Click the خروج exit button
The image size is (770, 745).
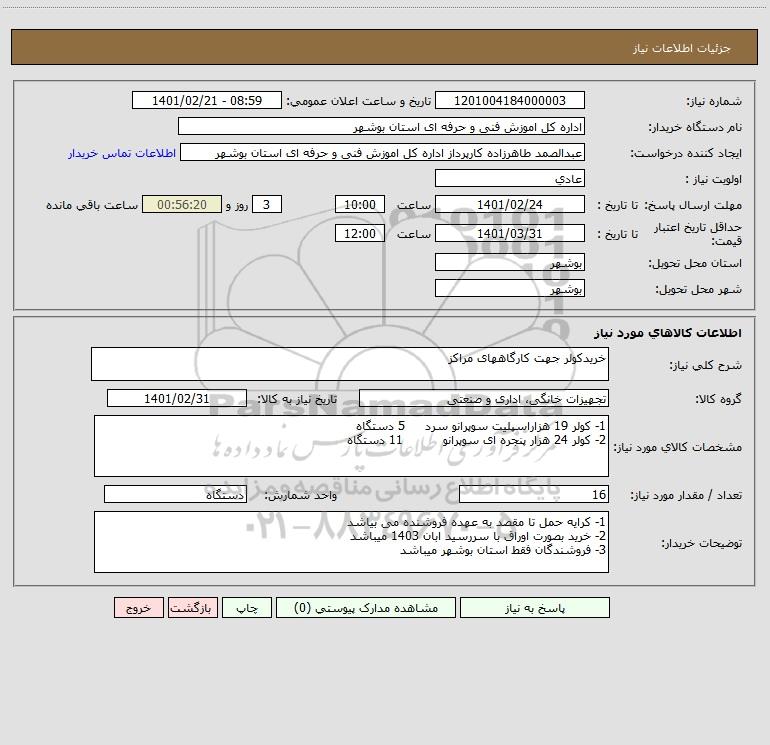(138, 608)
